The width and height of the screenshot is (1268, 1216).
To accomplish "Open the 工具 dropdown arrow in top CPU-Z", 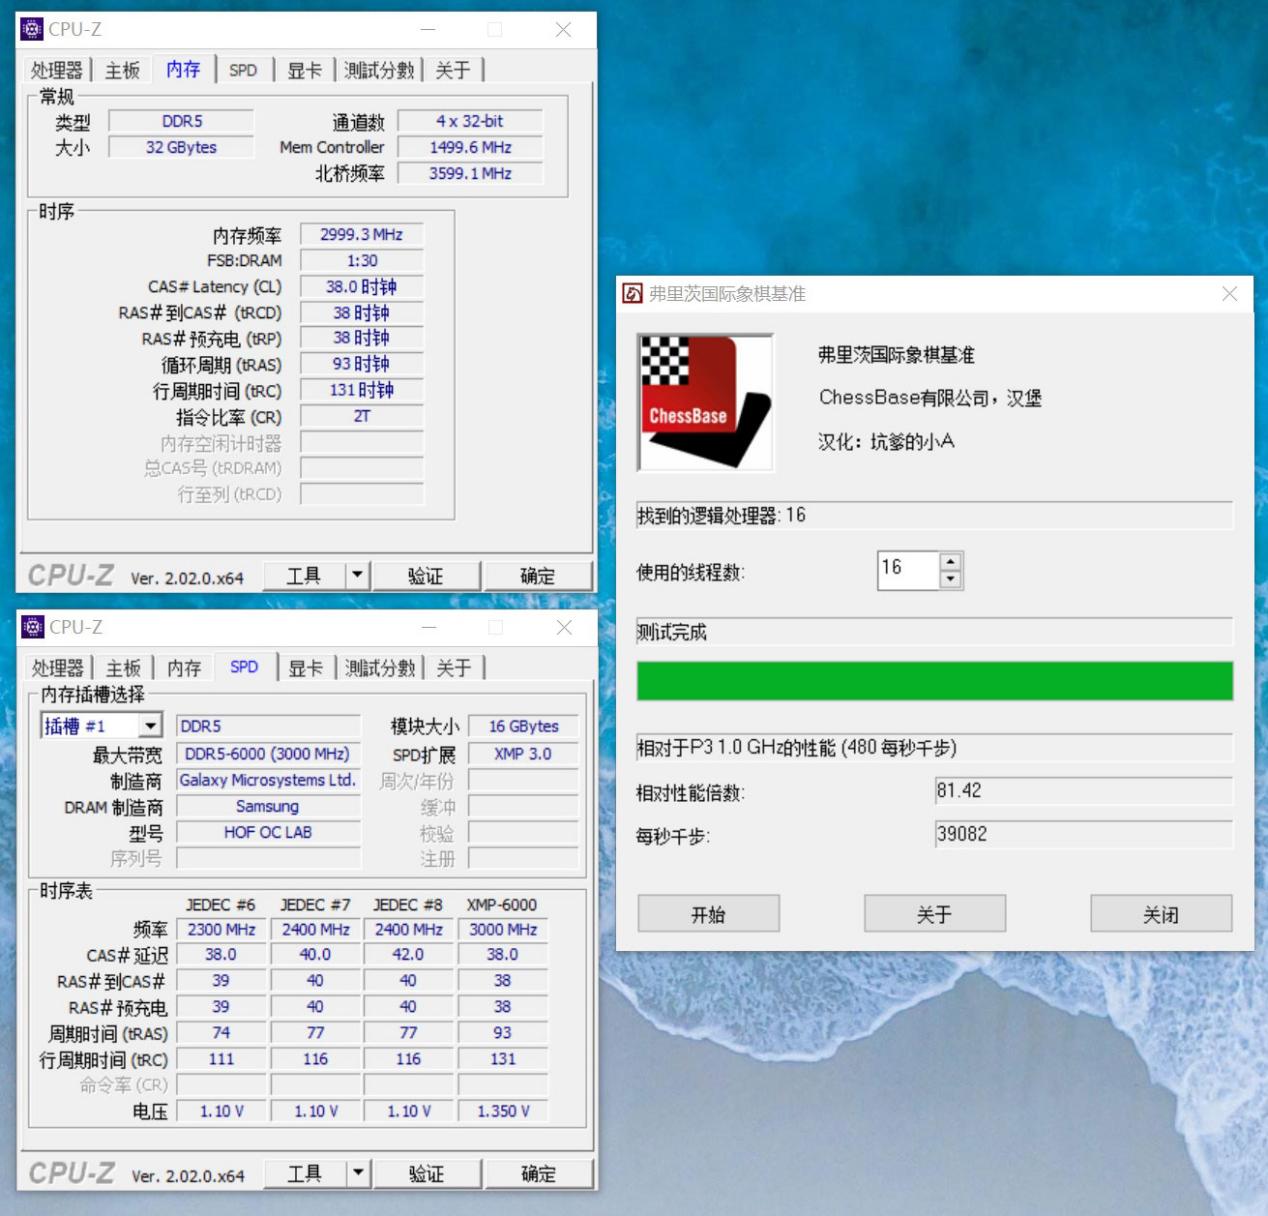I will (x=357, y=575).
